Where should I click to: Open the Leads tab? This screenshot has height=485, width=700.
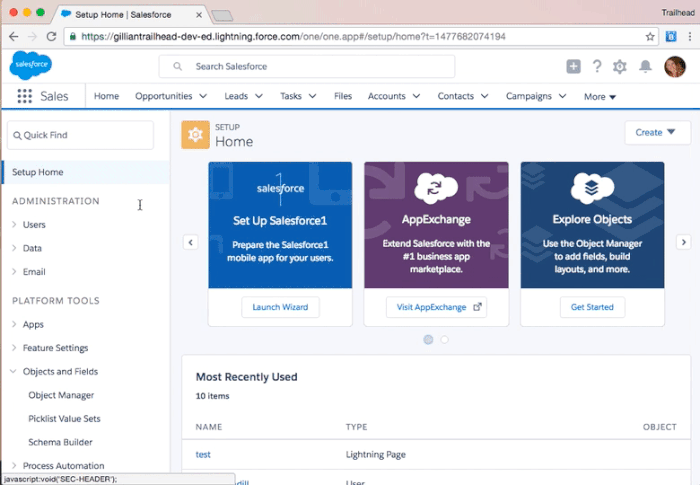[236, 96]
